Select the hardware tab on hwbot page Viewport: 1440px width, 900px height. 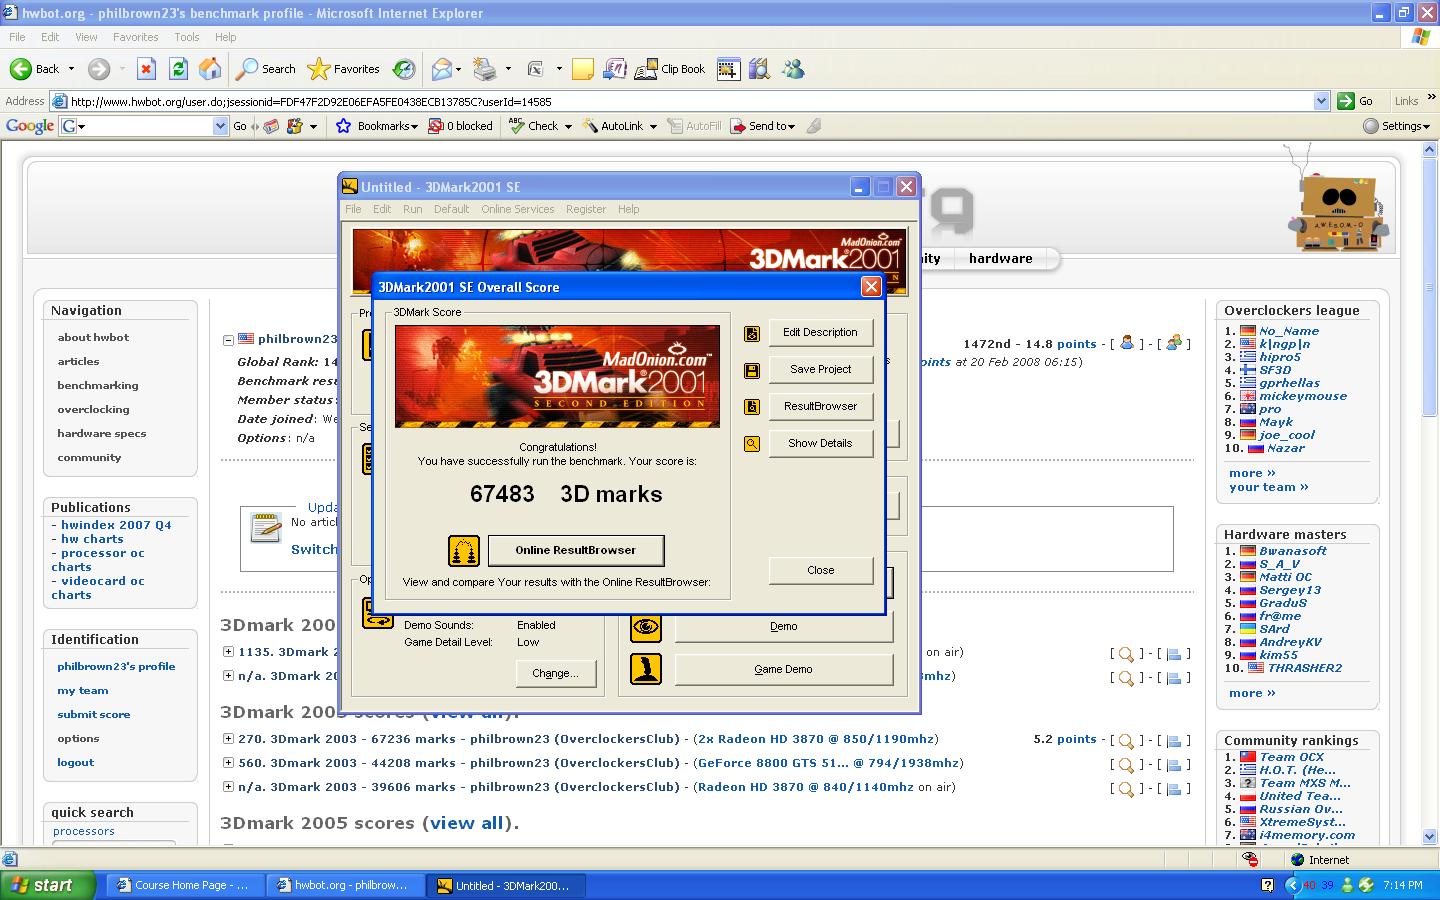(1000, 258)
